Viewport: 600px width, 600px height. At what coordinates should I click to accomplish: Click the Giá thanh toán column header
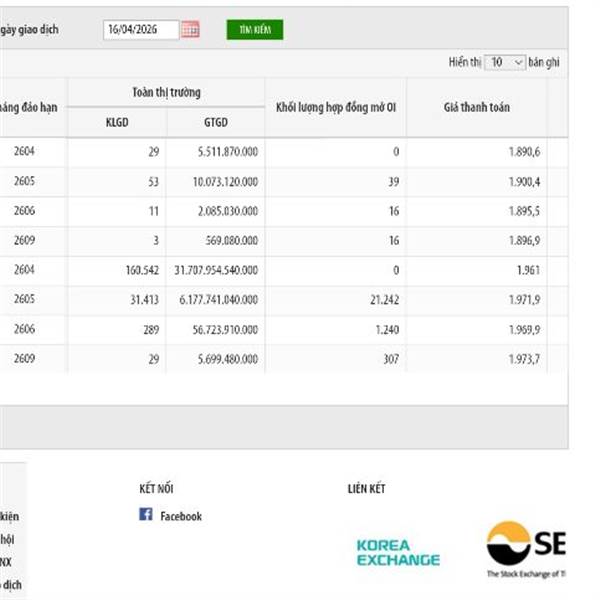click(477, 107)
